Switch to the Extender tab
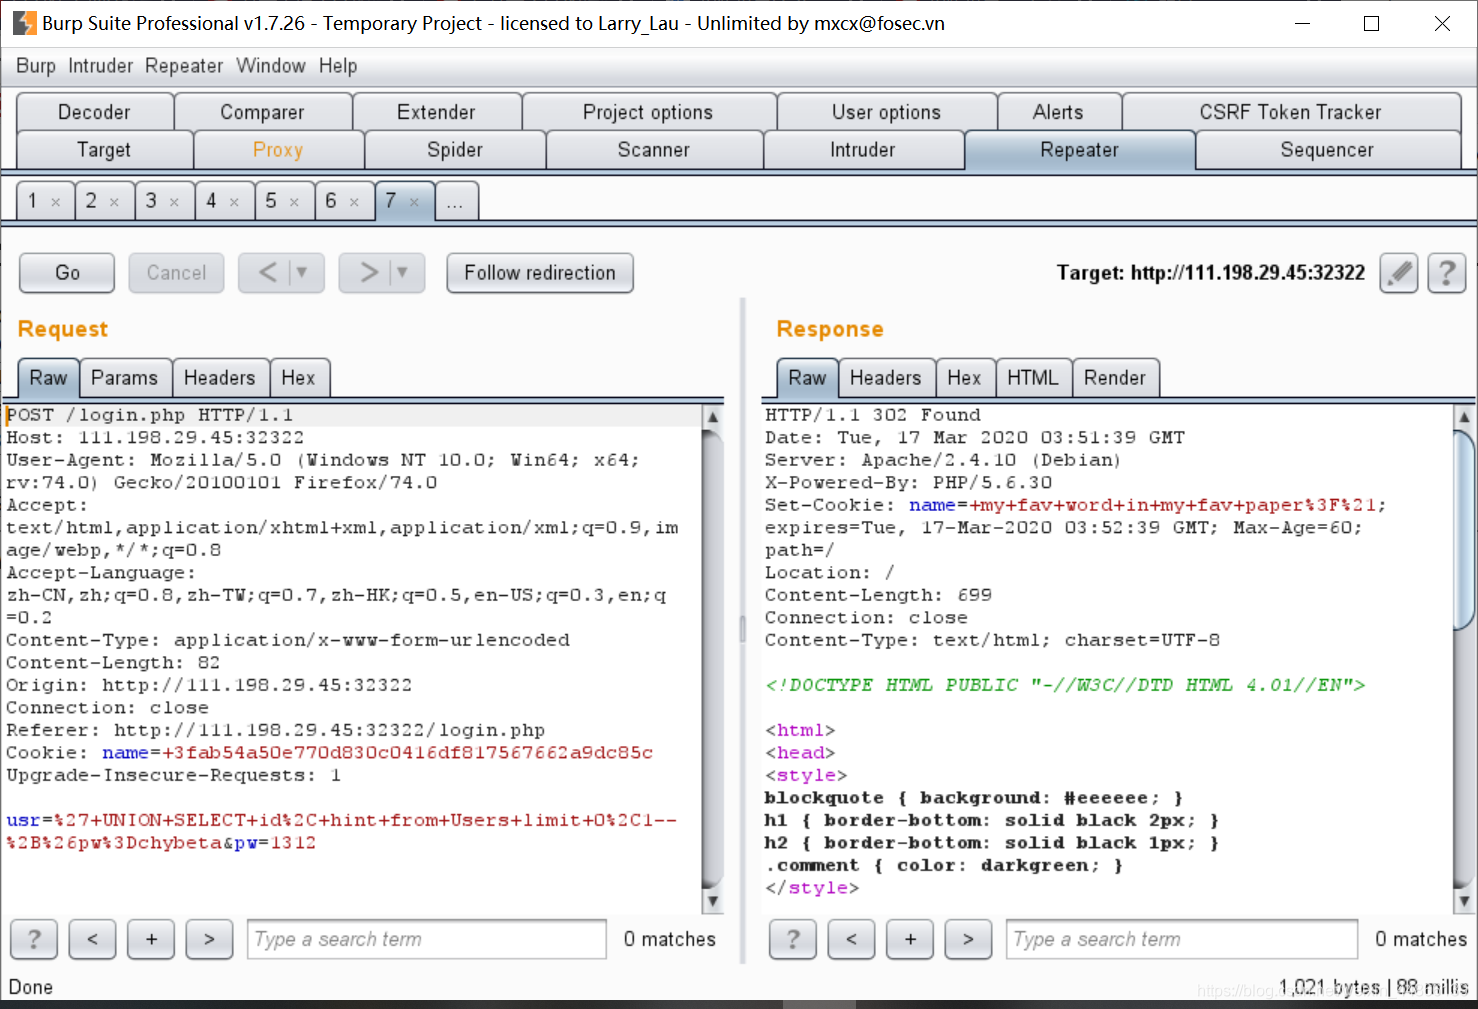Image resolution: width=1478 pixels, height=1009 pixels. tap(436, 112)
